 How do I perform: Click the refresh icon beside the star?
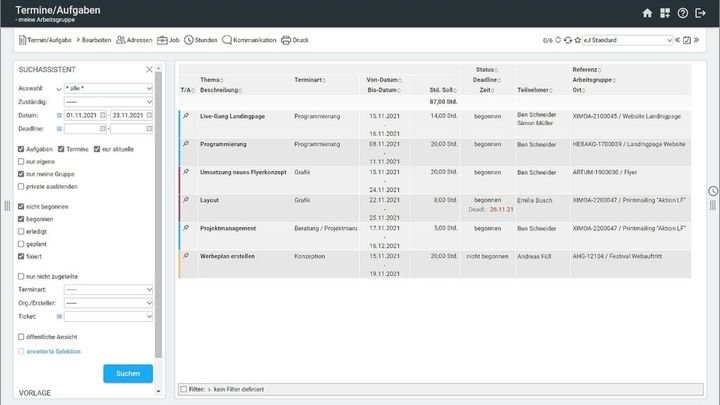click(x=567, y=40)
